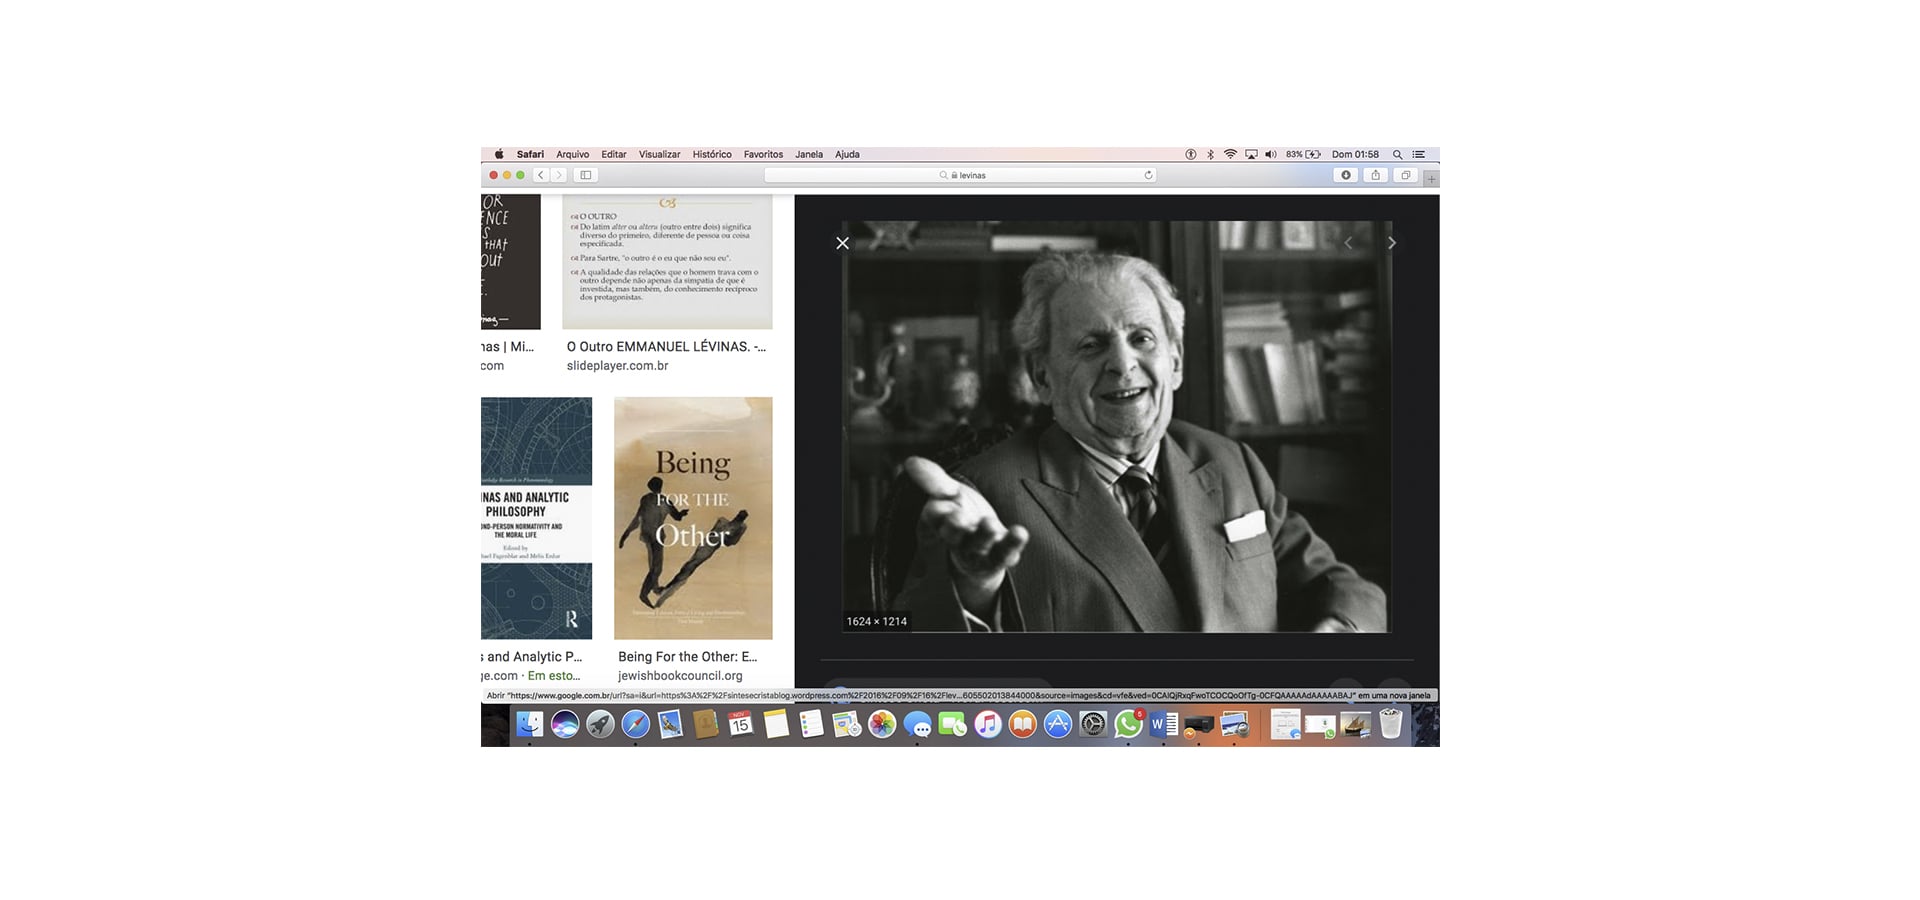The width and height of the screenshot is (1920, 900).
Task: Open the Analytic Philosophy book cover thumbnail
Action: click(x=536, y=518)
